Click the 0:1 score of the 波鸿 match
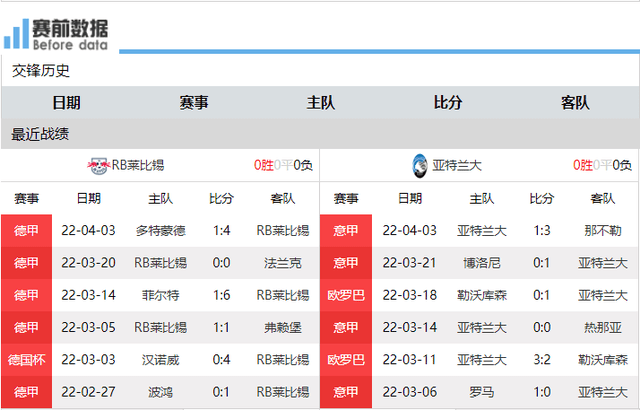This screenshot has width=640, height=410. pyautogui.click(x=222, y=392)
